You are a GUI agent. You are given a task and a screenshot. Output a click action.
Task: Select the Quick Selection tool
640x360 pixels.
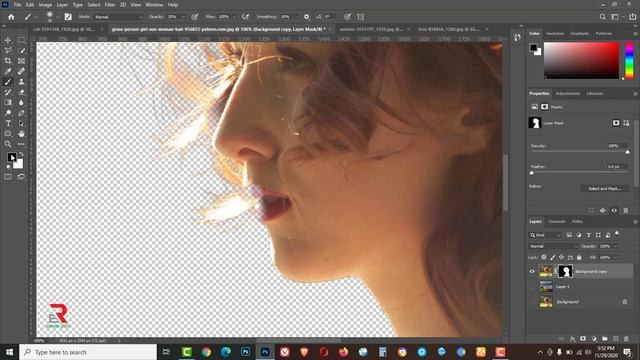pyautogui.click(x=21, y=50)
